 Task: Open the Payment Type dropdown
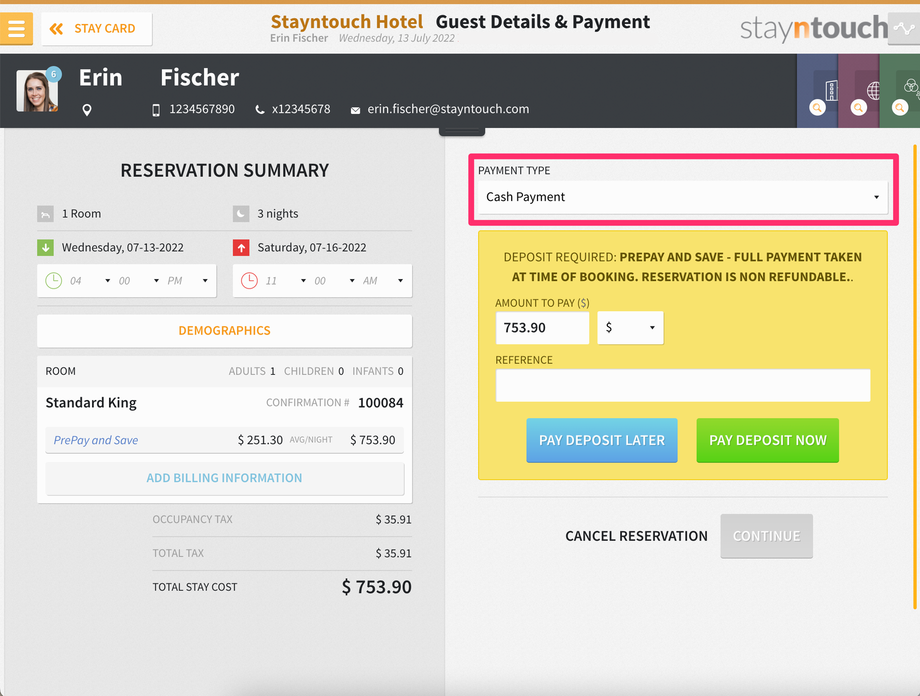[682, 197]
